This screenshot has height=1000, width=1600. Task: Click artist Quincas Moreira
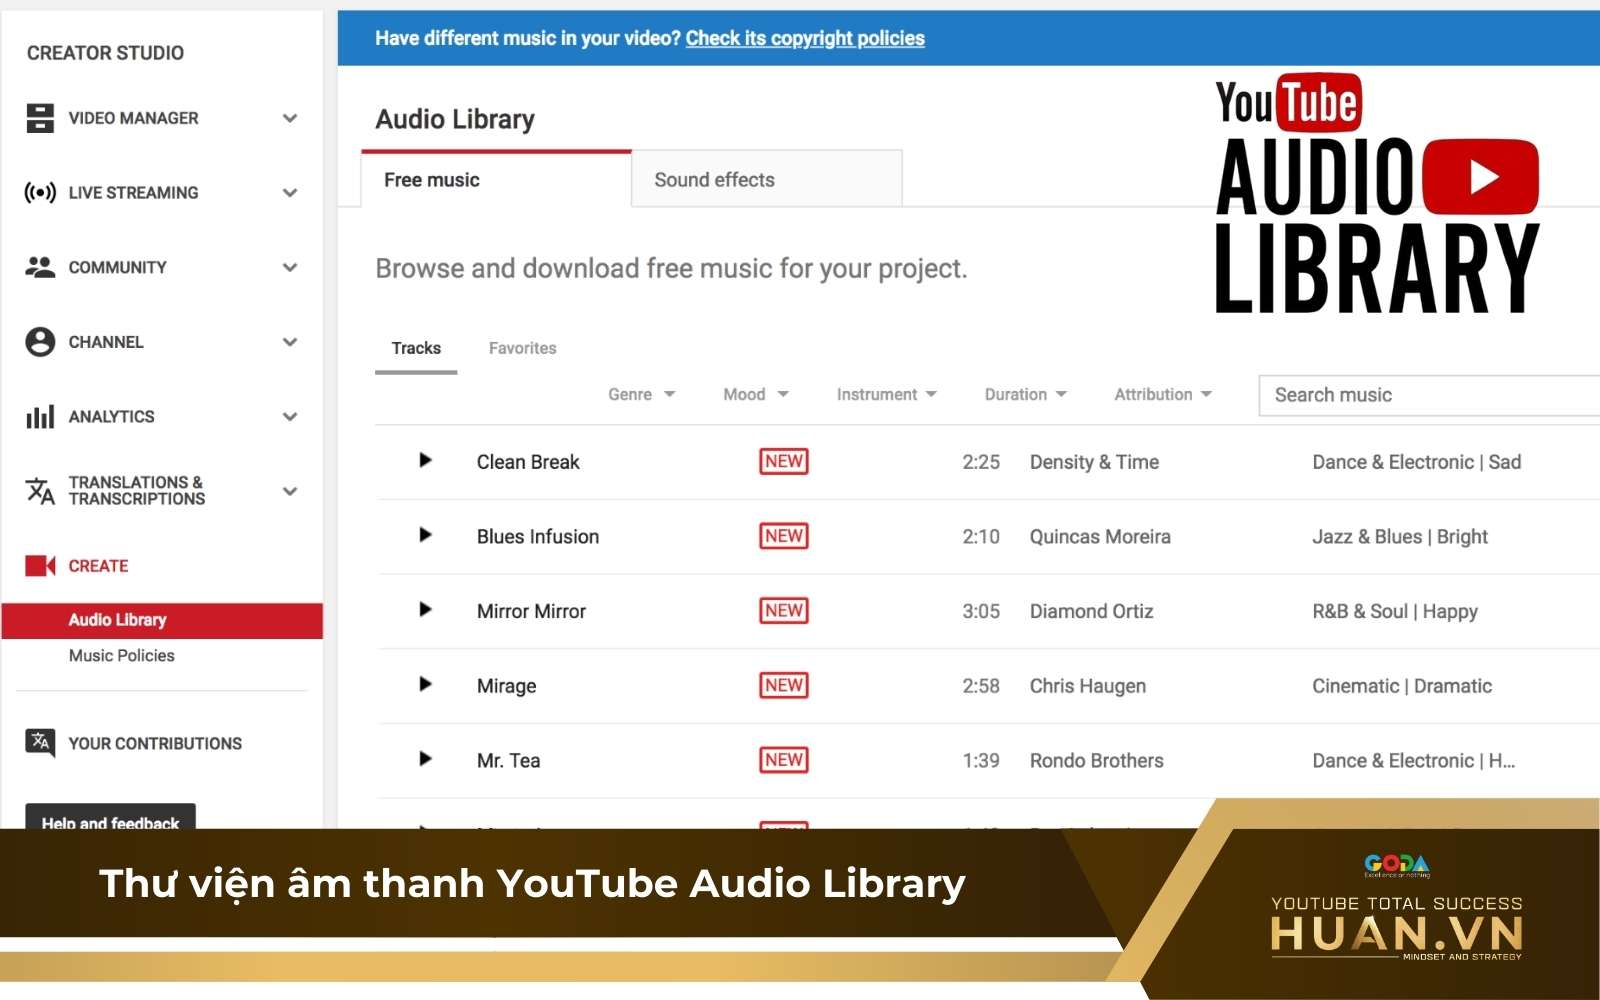1100,536
